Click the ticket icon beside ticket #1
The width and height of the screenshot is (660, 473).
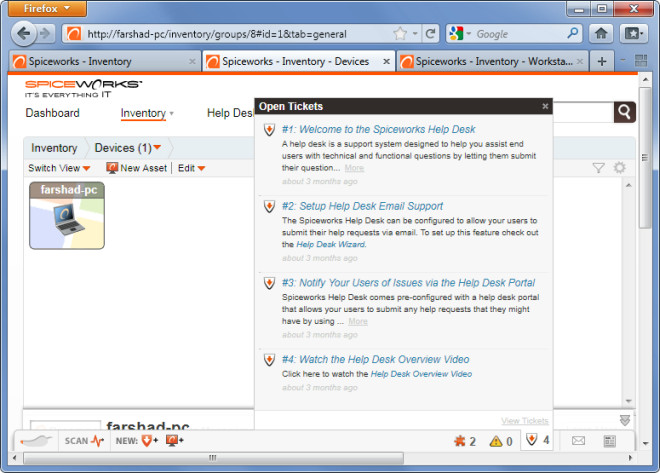click(269, 129)
